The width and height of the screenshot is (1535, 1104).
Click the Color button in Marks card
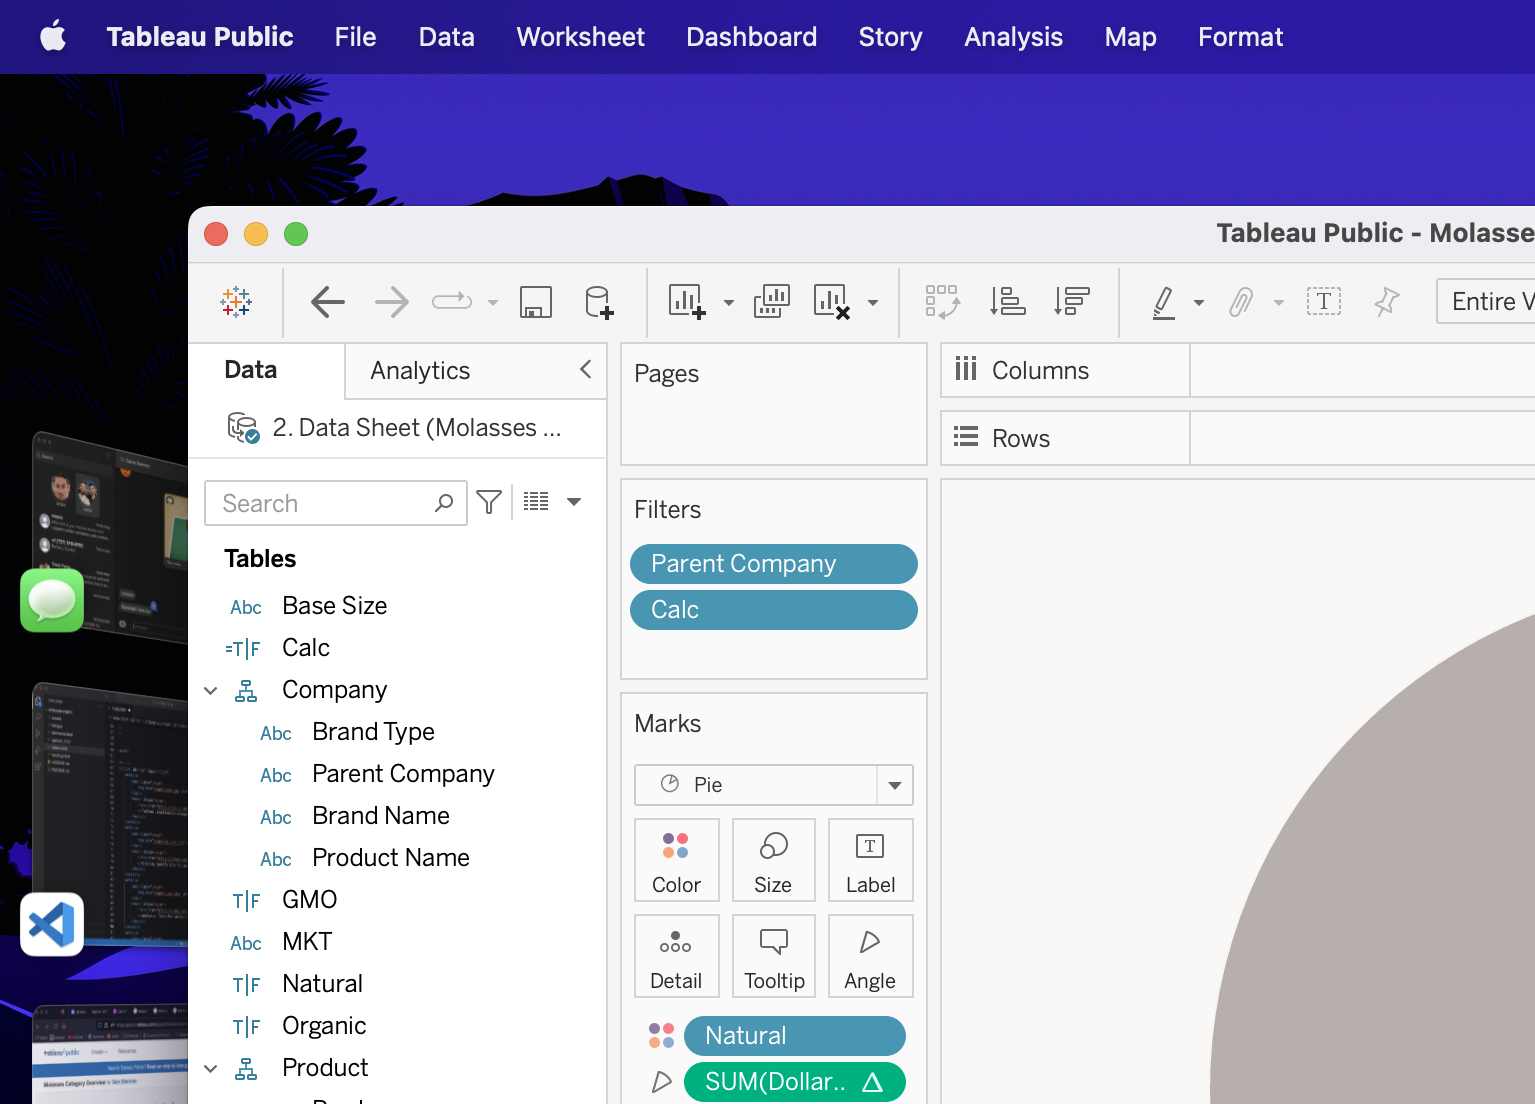coord(676,861)
